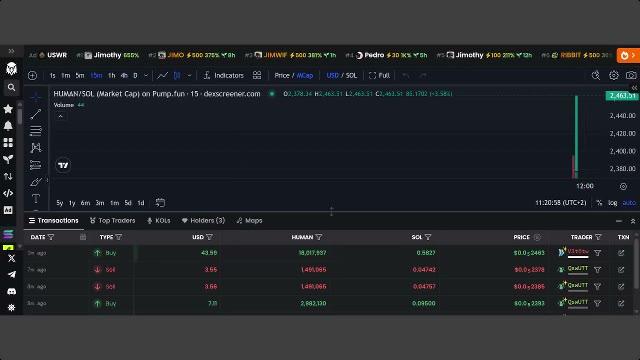Open the Telegram link icon
The height and width of the screenshot is (360, 640).
pos(11,274)
